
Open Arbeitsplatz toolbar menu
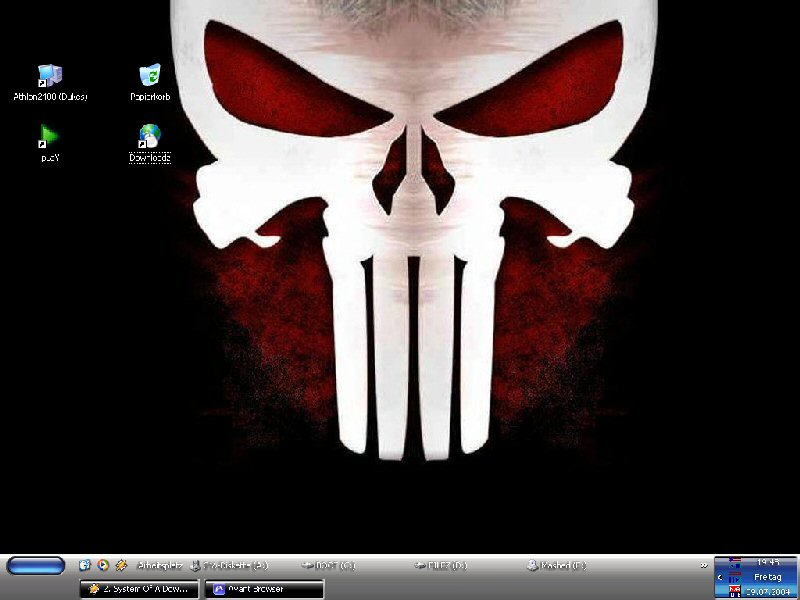[160, 565]
